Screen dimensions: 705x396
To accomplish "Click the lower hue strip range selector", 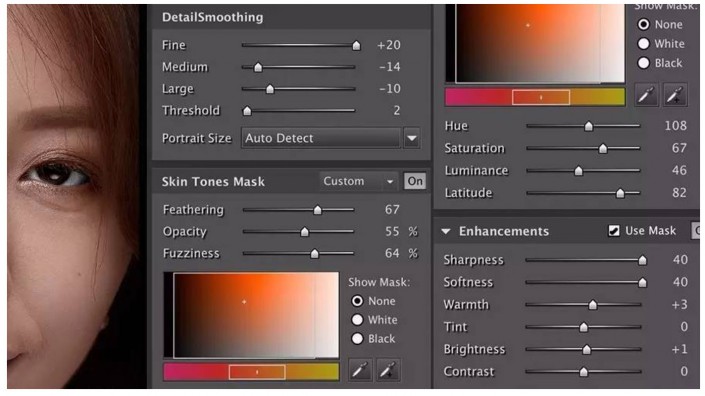I will click(x=257, y=372).
